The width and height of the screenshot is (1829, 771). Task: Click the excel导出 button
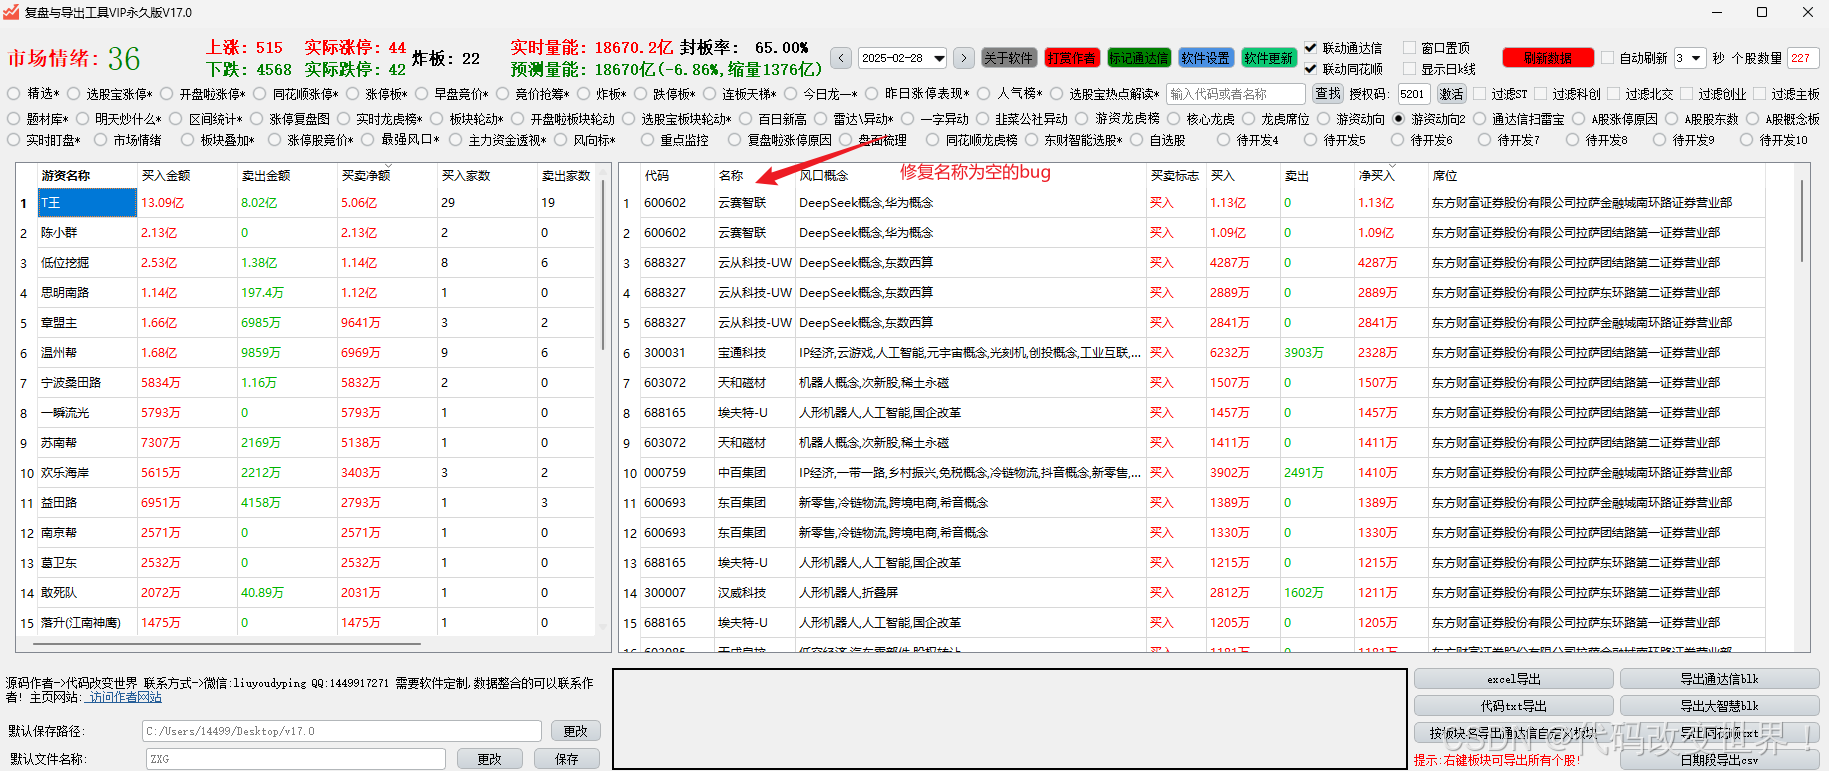coord(1514,679)
